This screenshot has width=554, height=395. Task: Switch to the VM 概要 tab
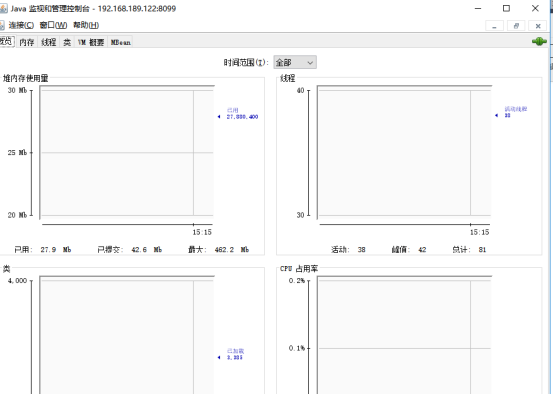(x=91, y=42)
